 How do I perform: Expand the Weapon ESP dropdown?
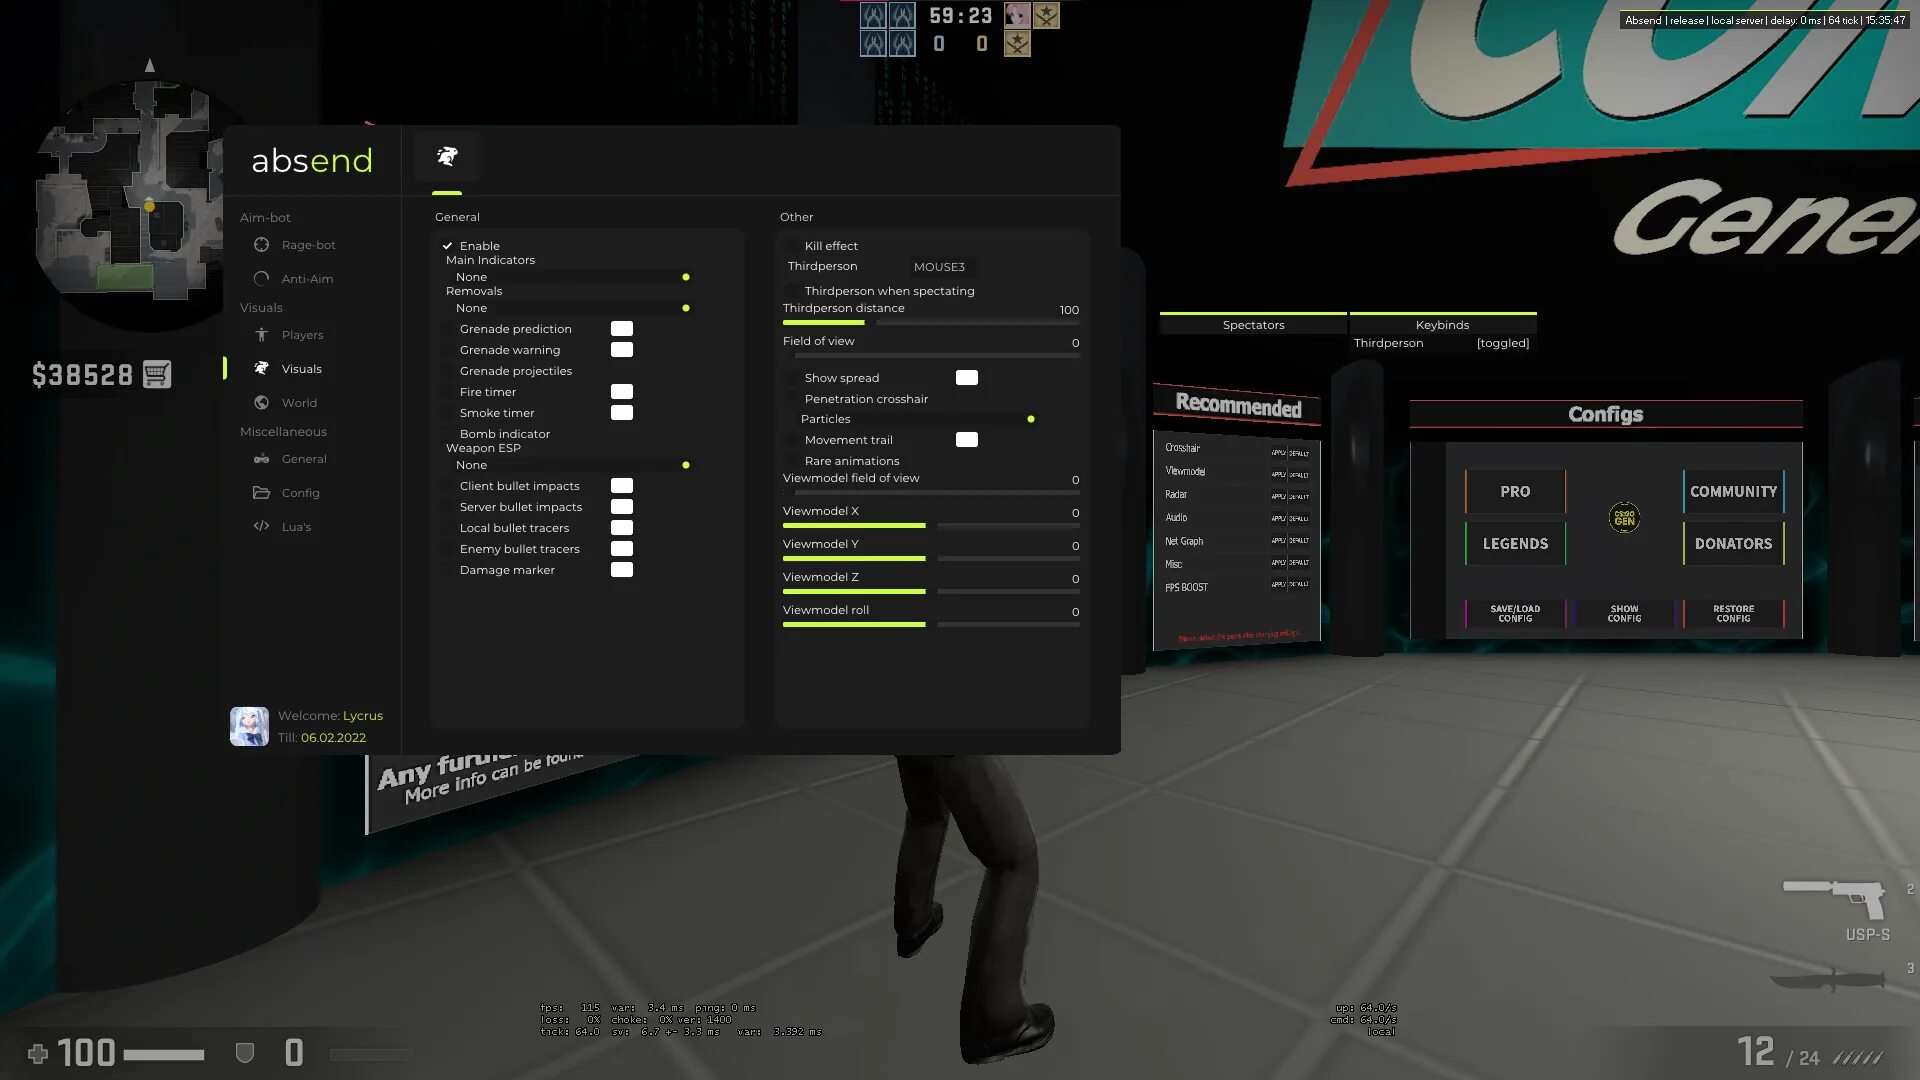(x=571, y=465)
